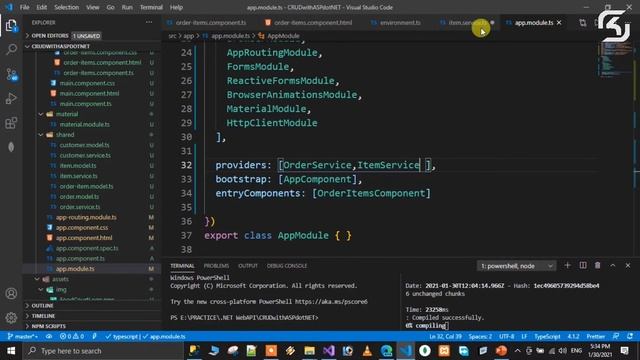The image size is (640, 360).
Task: Close the app.module.ts tab
Action: pyautogui.click(x=559, y=22)
